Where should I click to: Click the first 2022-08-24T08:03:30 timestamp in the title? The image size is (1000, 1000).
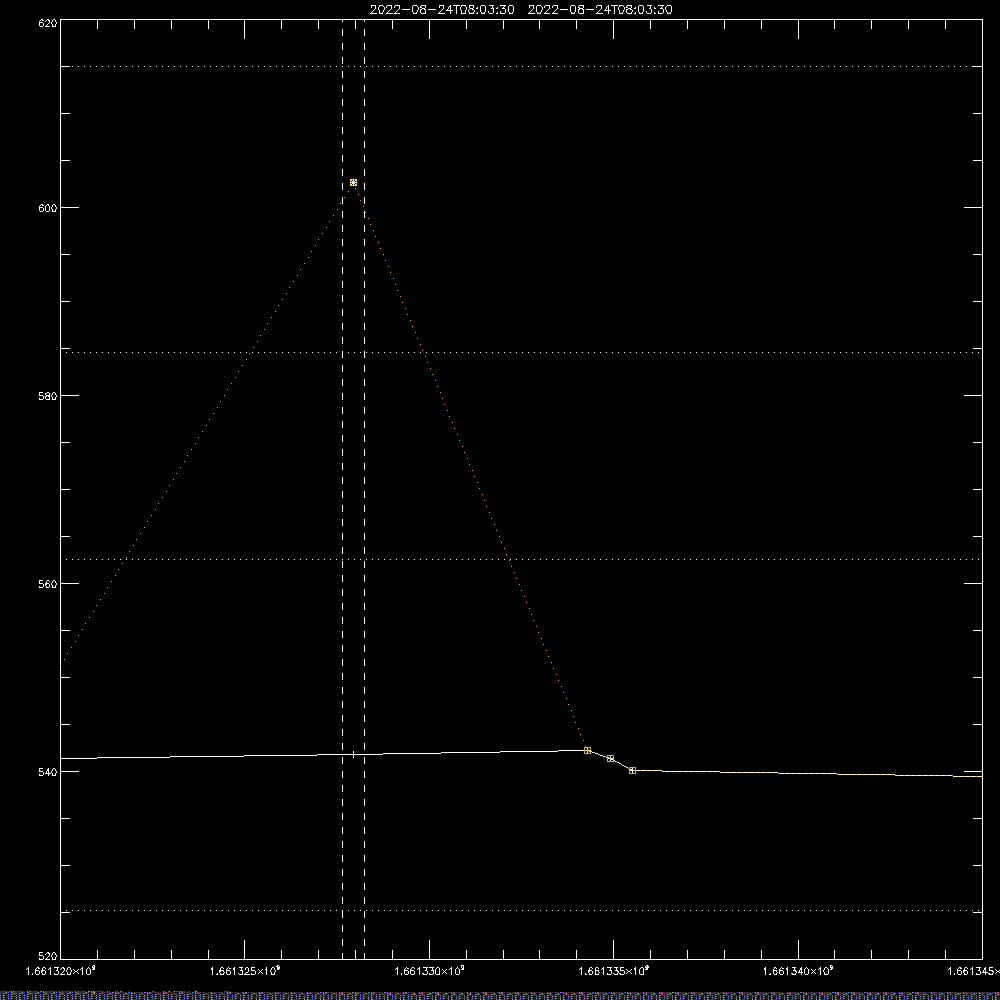[x=442, y=10]
